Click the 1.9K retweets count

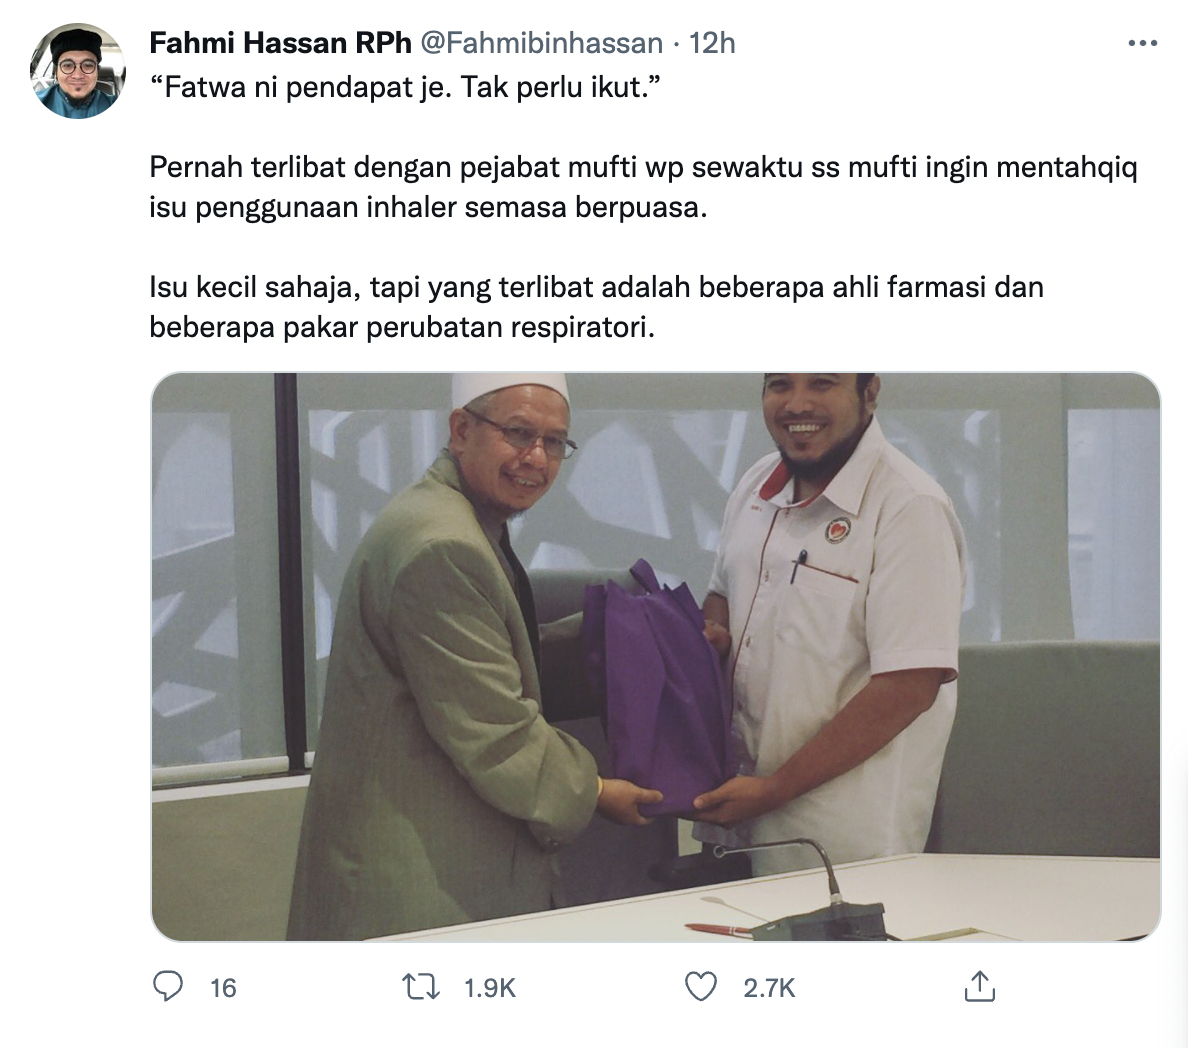point(489,987)
